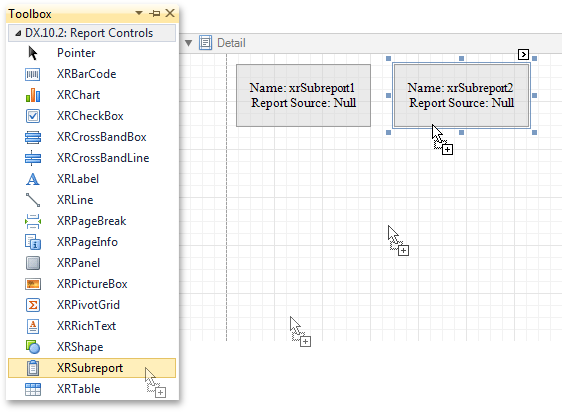Screen dimensions: 562x412
Task: Select the XRShape icon
Action: click(33, 347)
